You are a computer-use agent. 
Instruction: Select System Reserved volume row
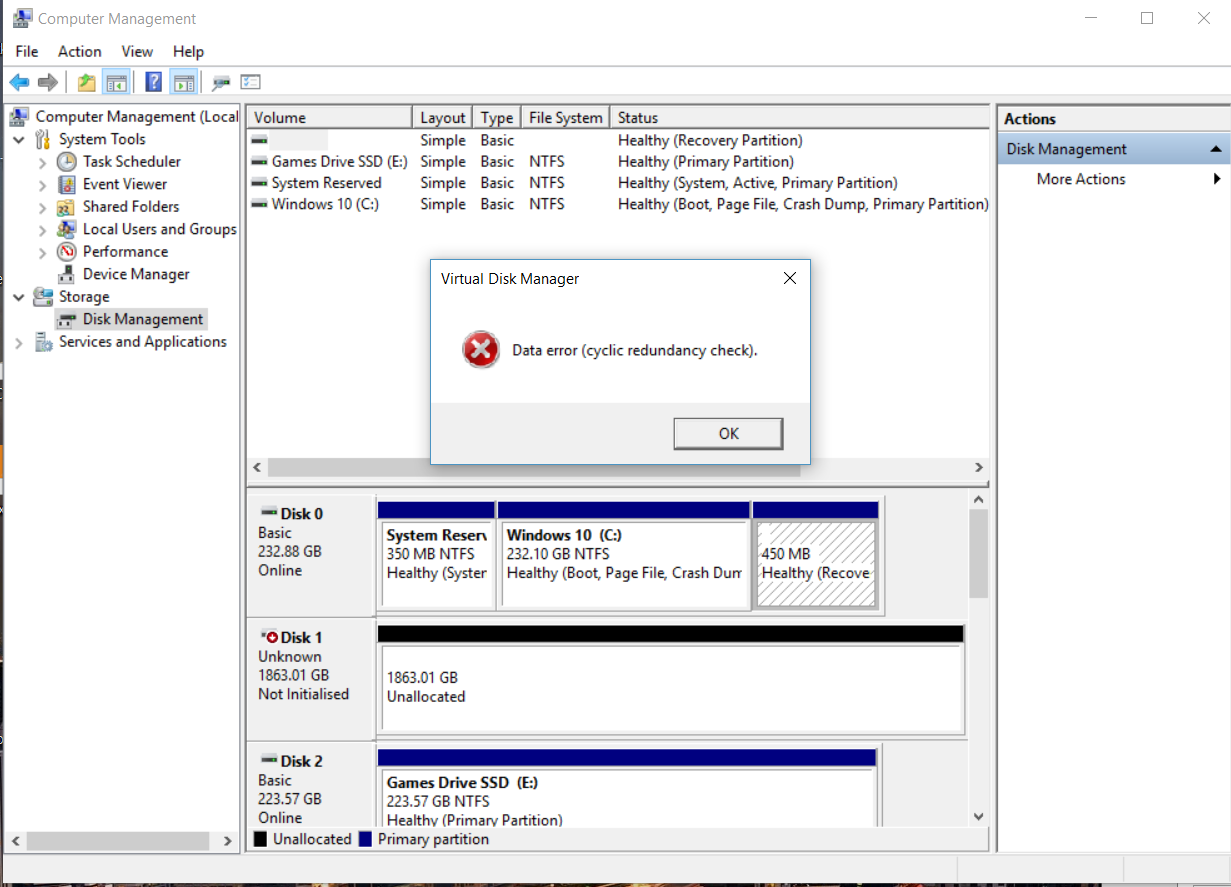pos(618,183)
